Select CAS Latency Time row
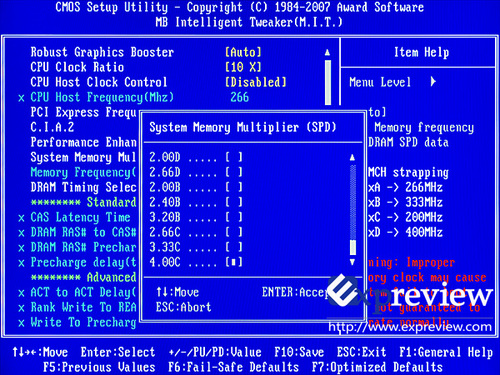This screenshot has width=500, height=375. tap(74, 217)
